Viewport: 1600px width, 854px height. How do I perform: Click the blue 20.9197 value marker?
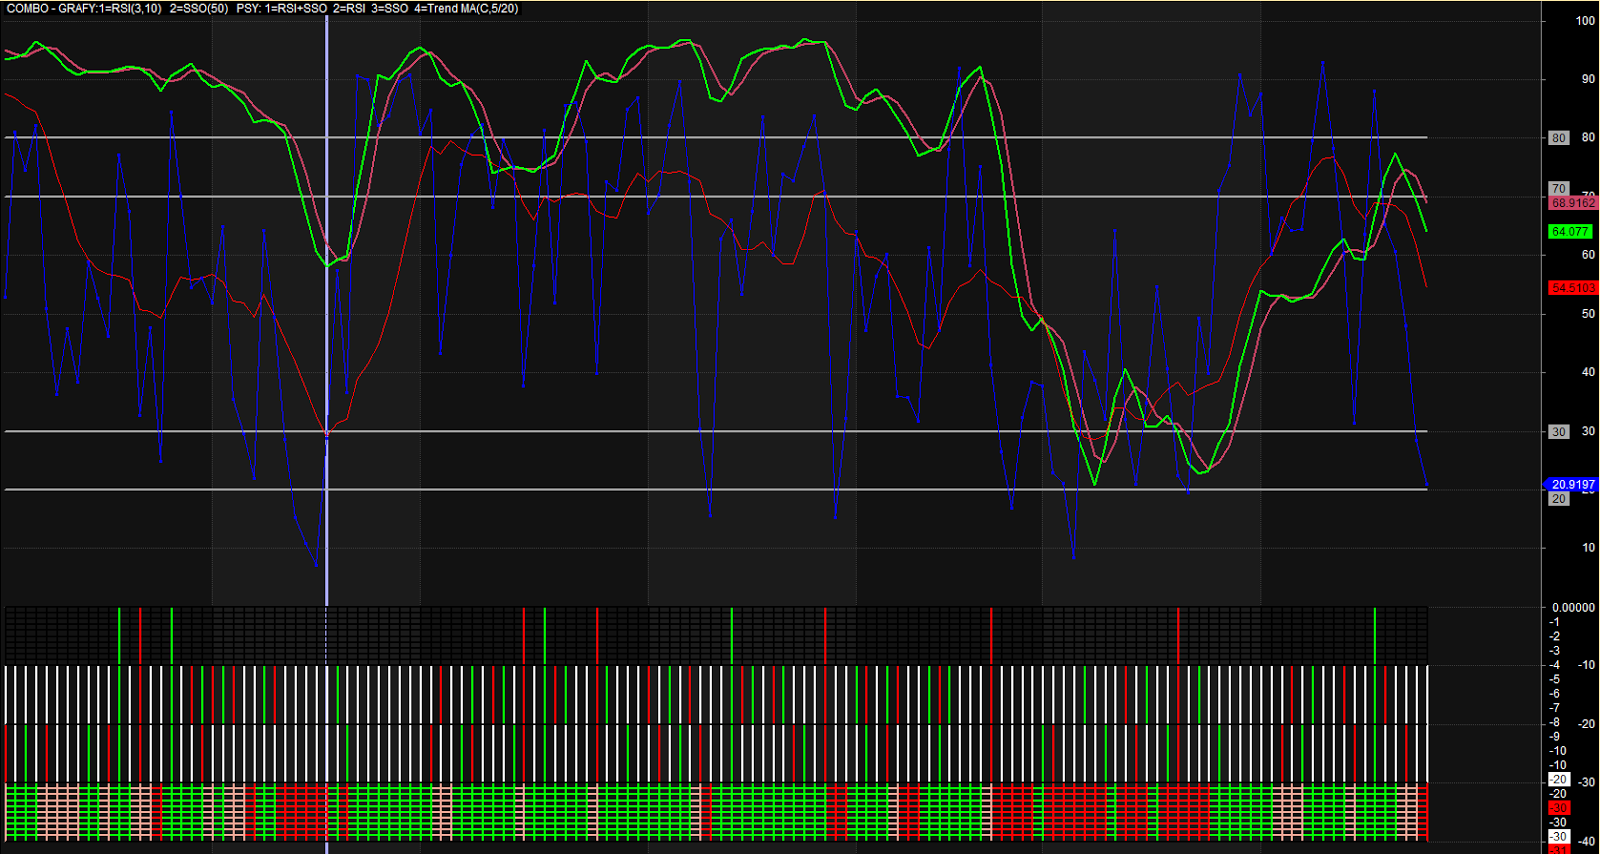coord(1572,485)
